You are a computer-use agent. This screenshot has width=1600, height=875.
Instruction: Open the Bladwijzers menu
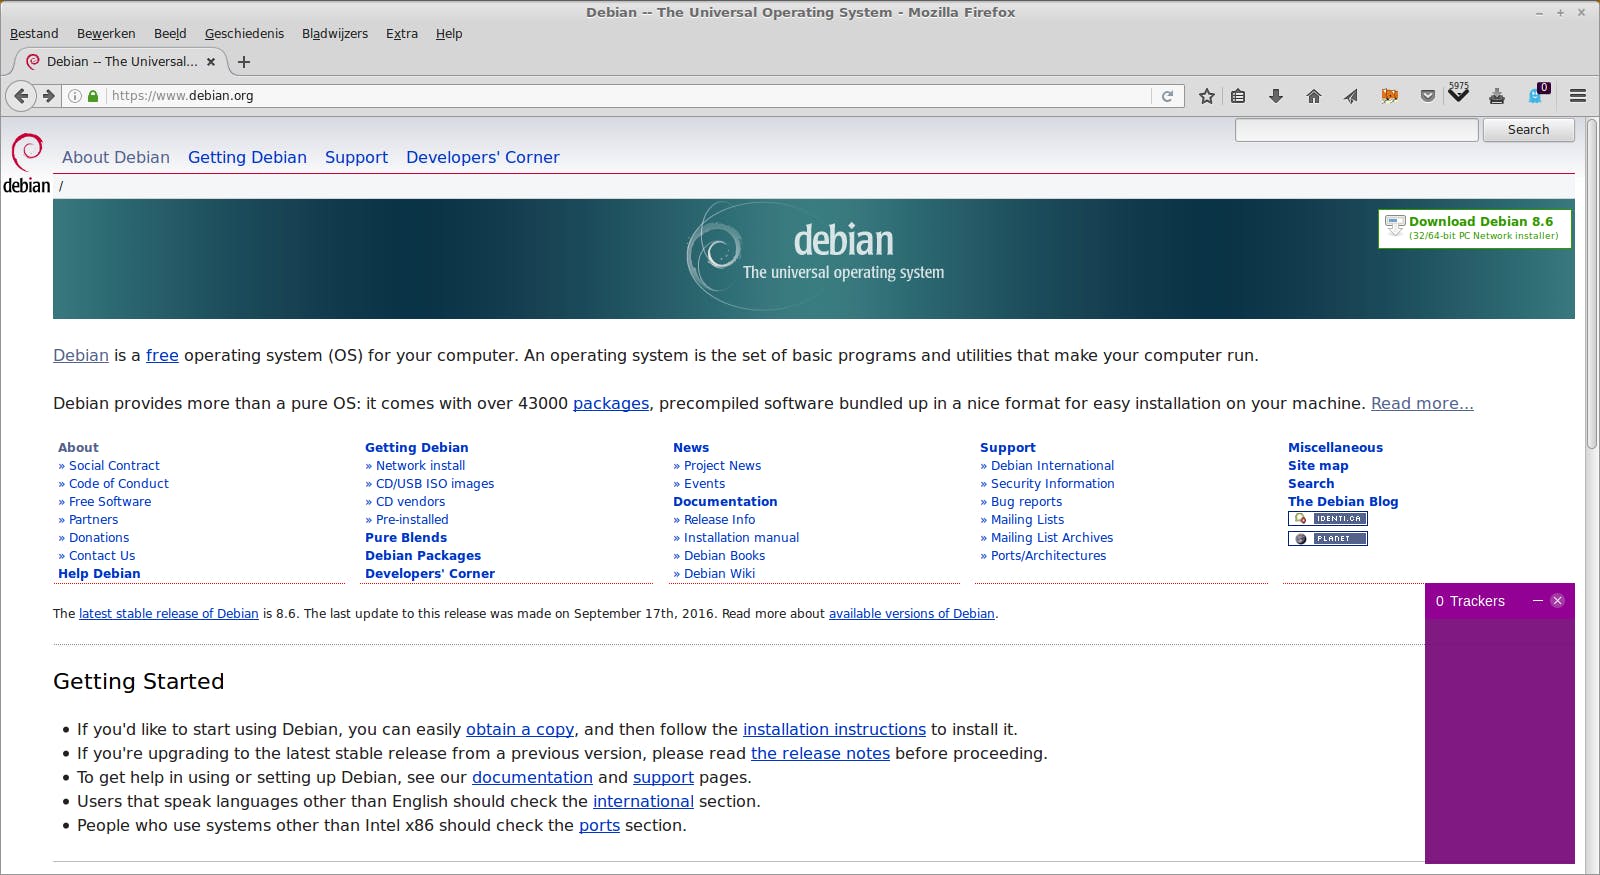(335, 34)
